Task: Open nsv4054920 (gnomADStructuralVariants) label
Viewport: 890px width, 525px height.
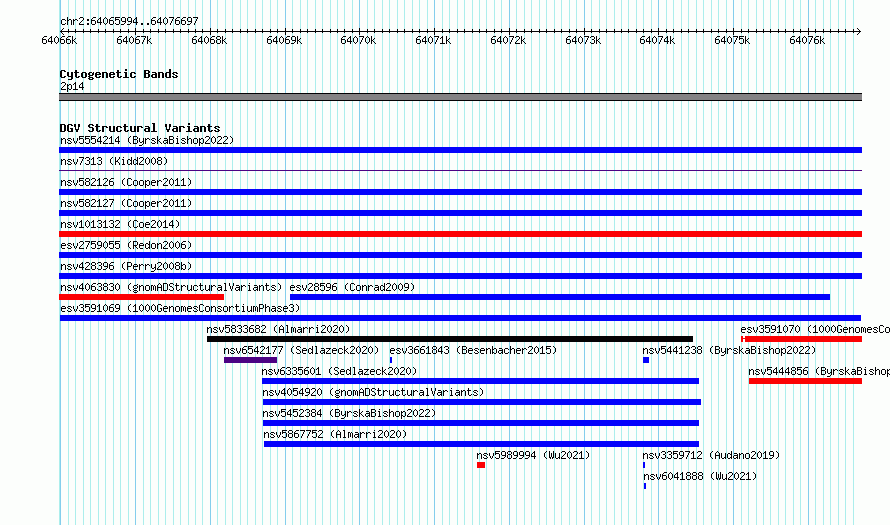Action: point(373,392)
